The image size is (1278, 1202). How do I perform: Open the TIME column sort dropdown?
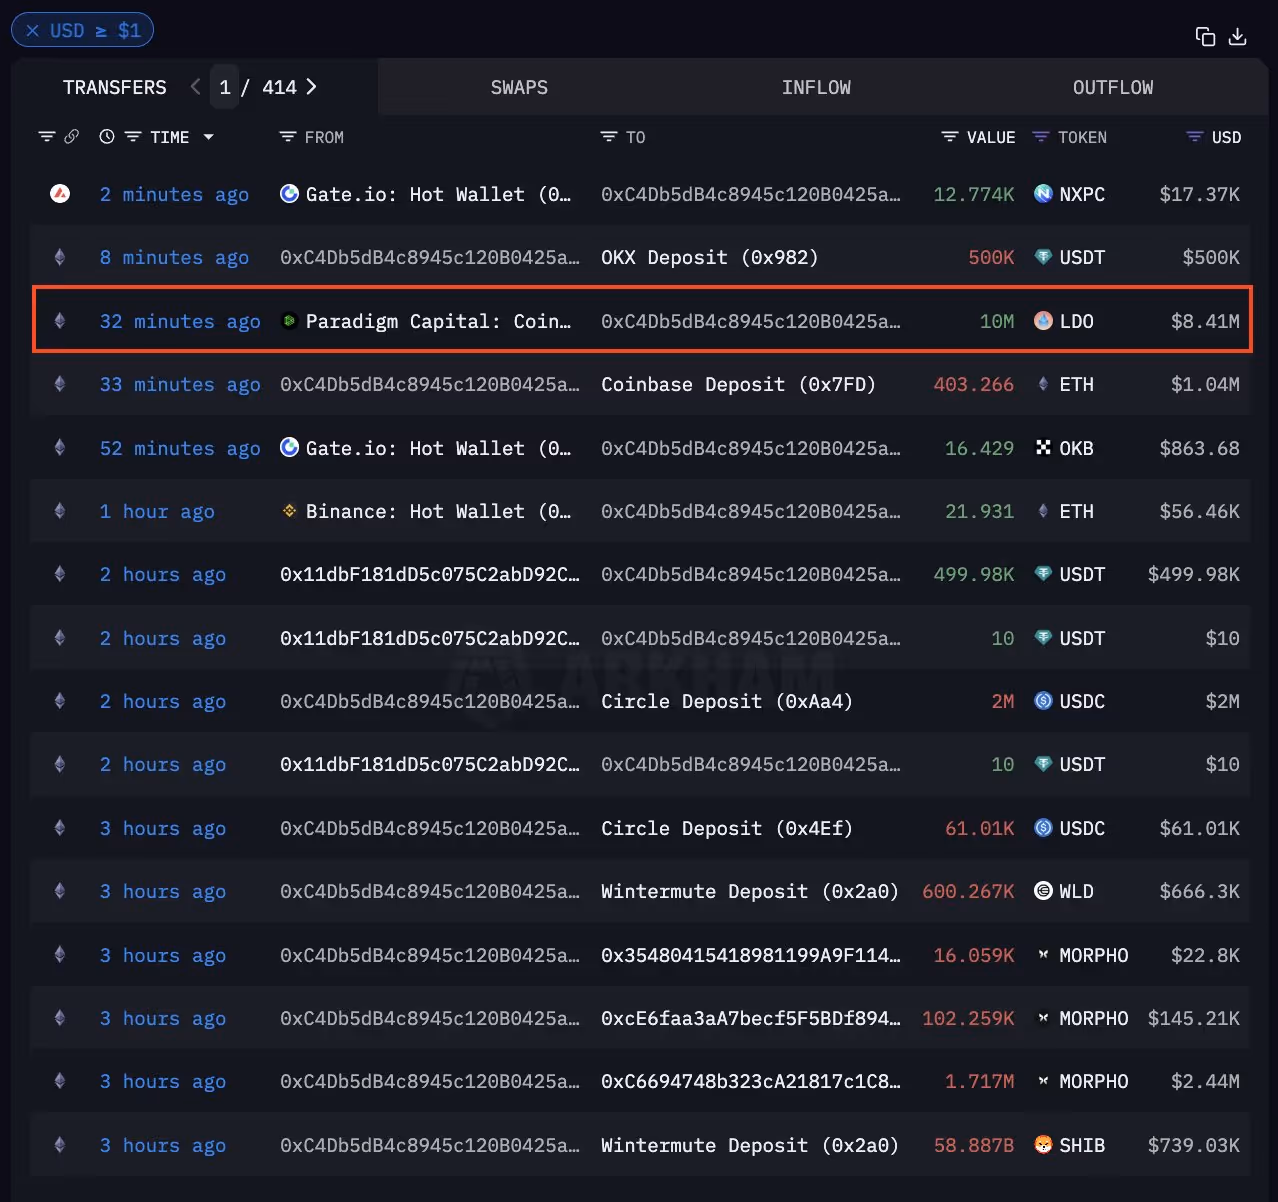point(208,137)
